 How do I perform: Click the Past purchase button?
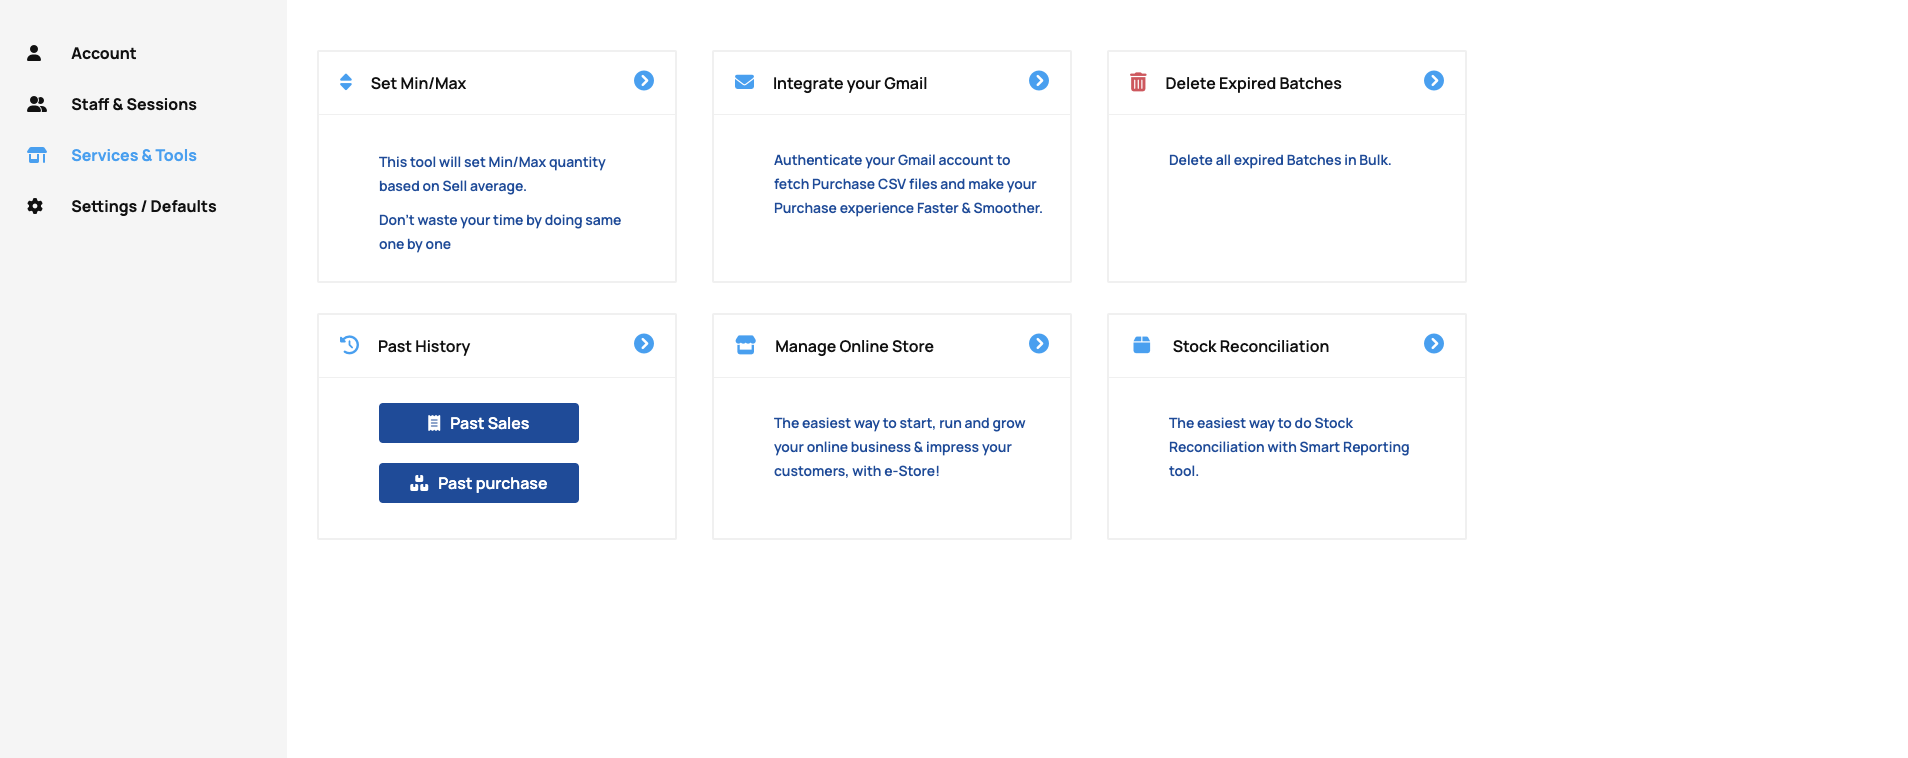pyautogui.click(x=479, y=483)
